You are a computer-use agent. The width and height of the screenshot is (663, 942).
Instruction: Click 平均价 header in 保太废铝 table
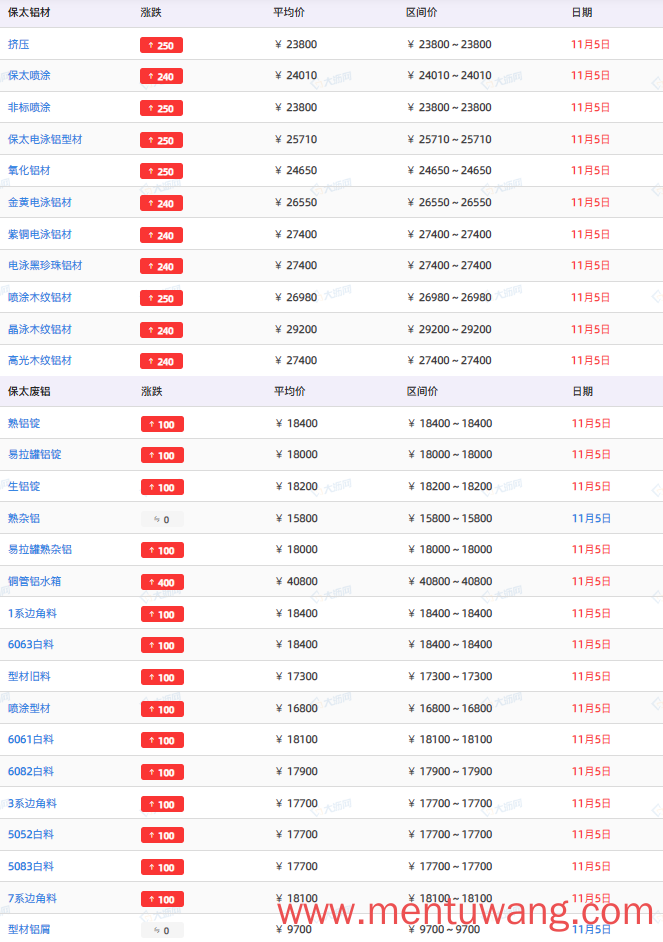click(x=289, y=392)
